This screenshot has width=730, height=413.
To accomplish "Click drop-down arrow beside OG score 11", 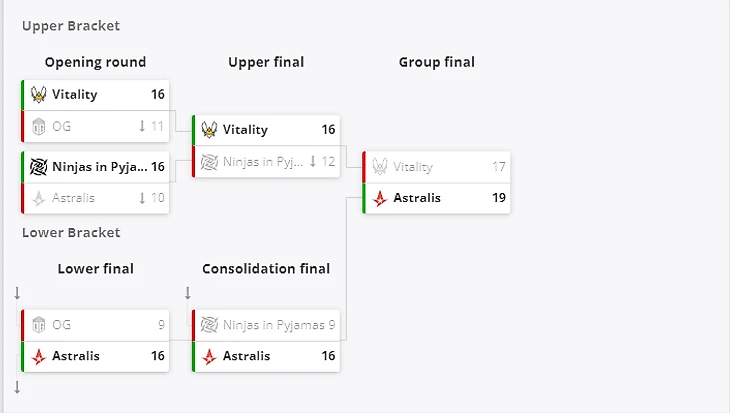I will tap(142, 126).
